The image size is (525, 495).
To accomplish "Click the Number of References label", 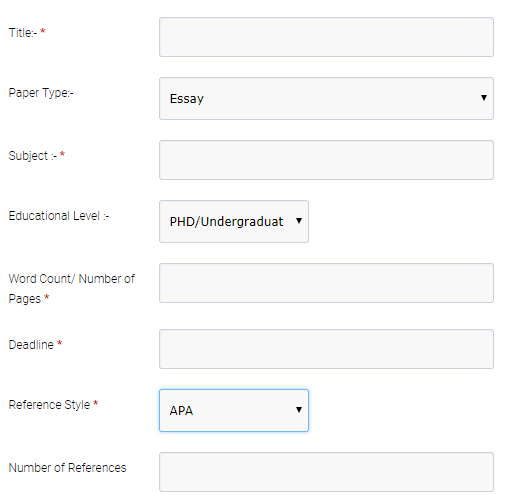I will tap(67, 468).
